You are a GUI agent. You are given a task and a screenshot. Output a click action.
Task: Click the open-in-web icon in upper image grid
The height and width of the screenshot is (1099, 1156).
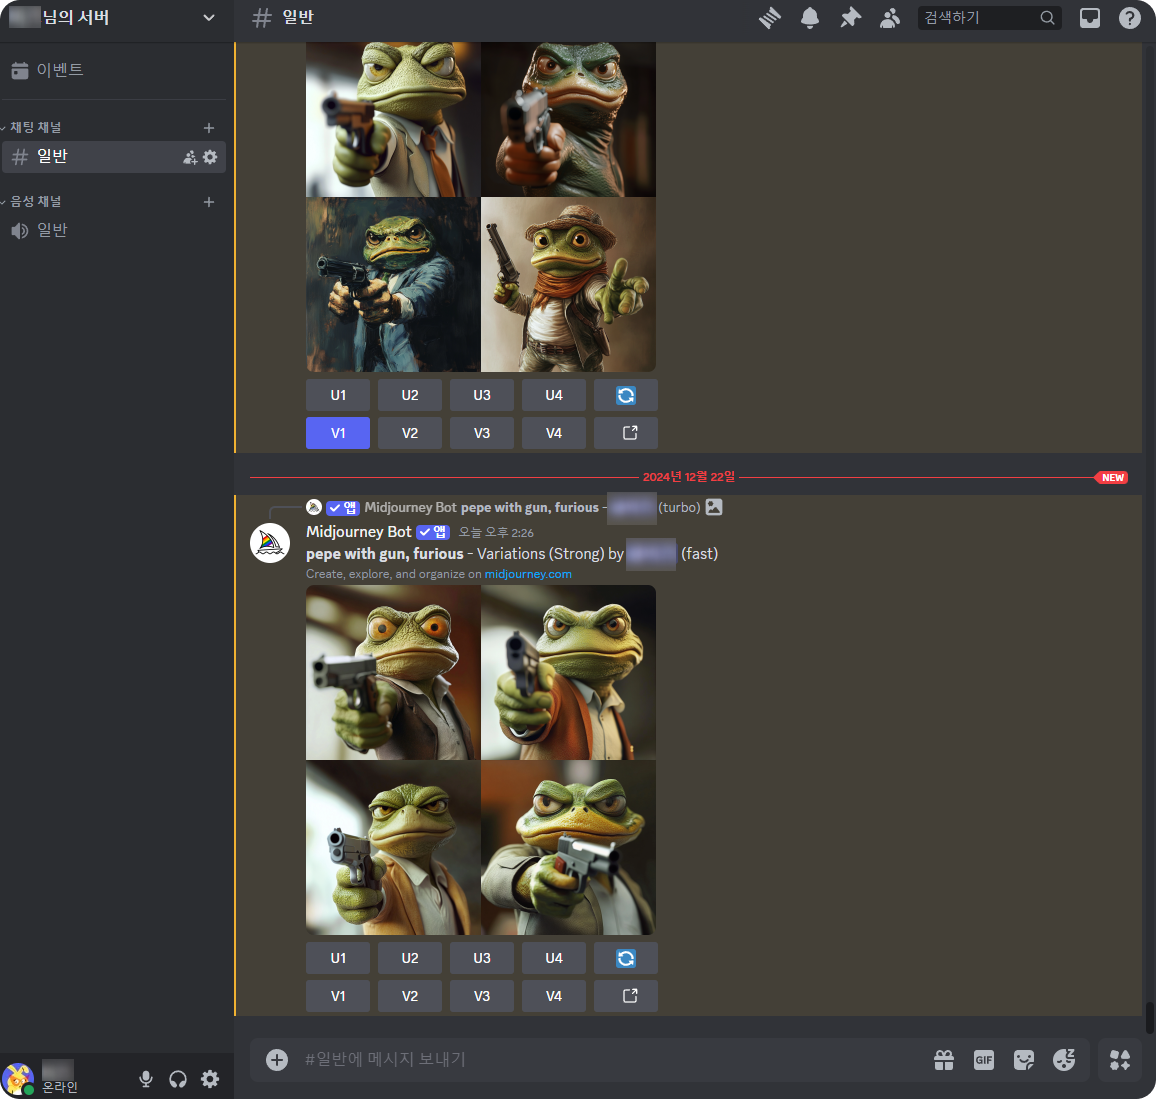coord(626,433)
